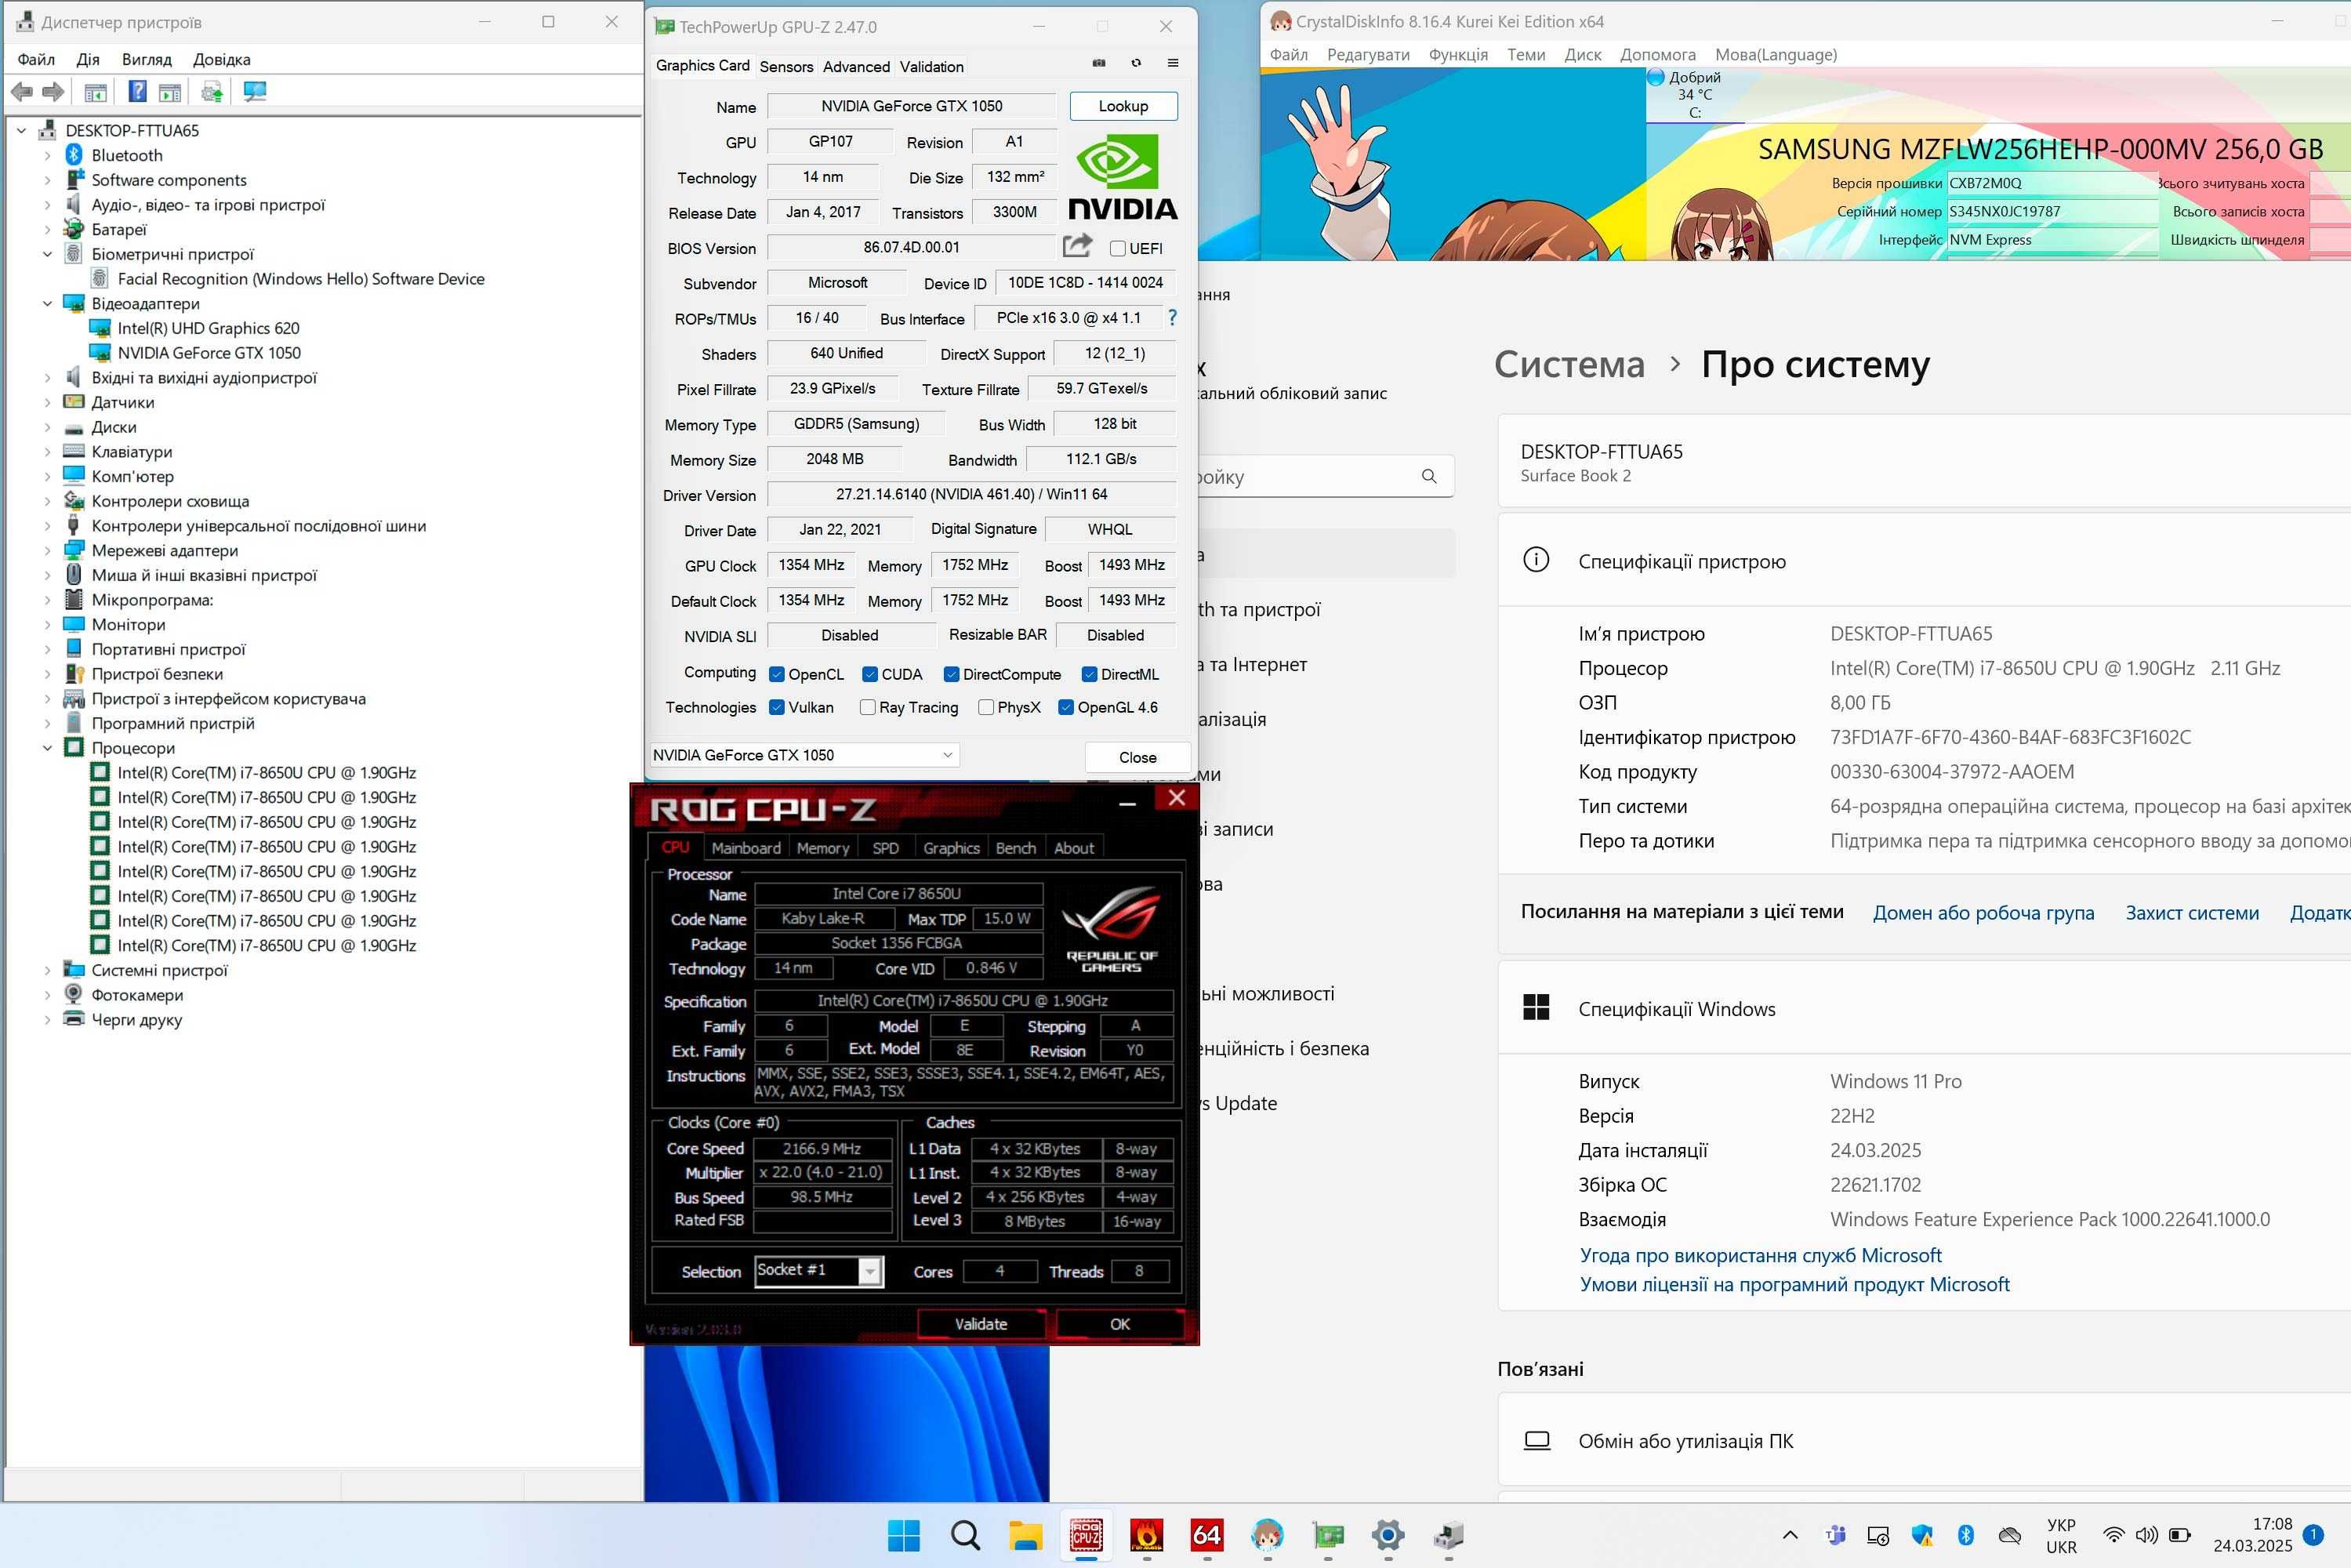Image resolution: width=2351 pixels, height=1568 pixels.
Task: Toggle the DirectCompute checkbox
Action: click(952, 674)
